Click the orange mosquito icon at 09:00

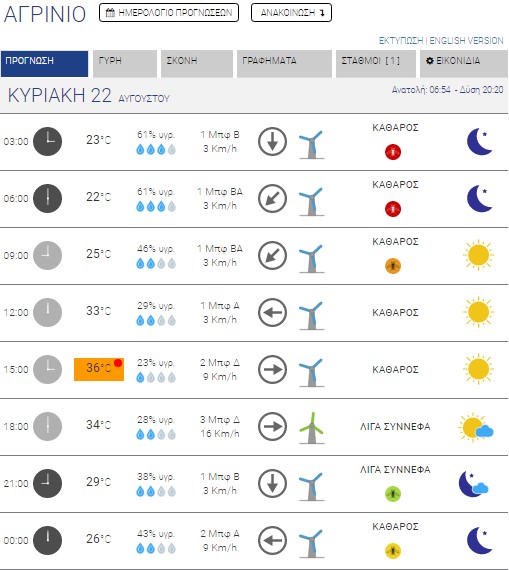pos(393,266)
